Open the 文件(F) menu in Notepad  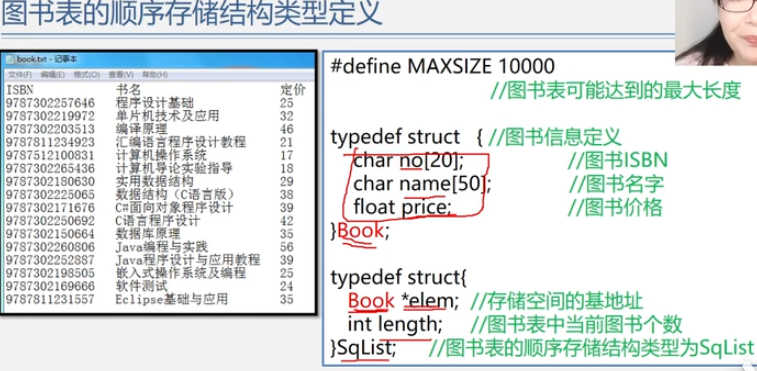coord(20,75)
